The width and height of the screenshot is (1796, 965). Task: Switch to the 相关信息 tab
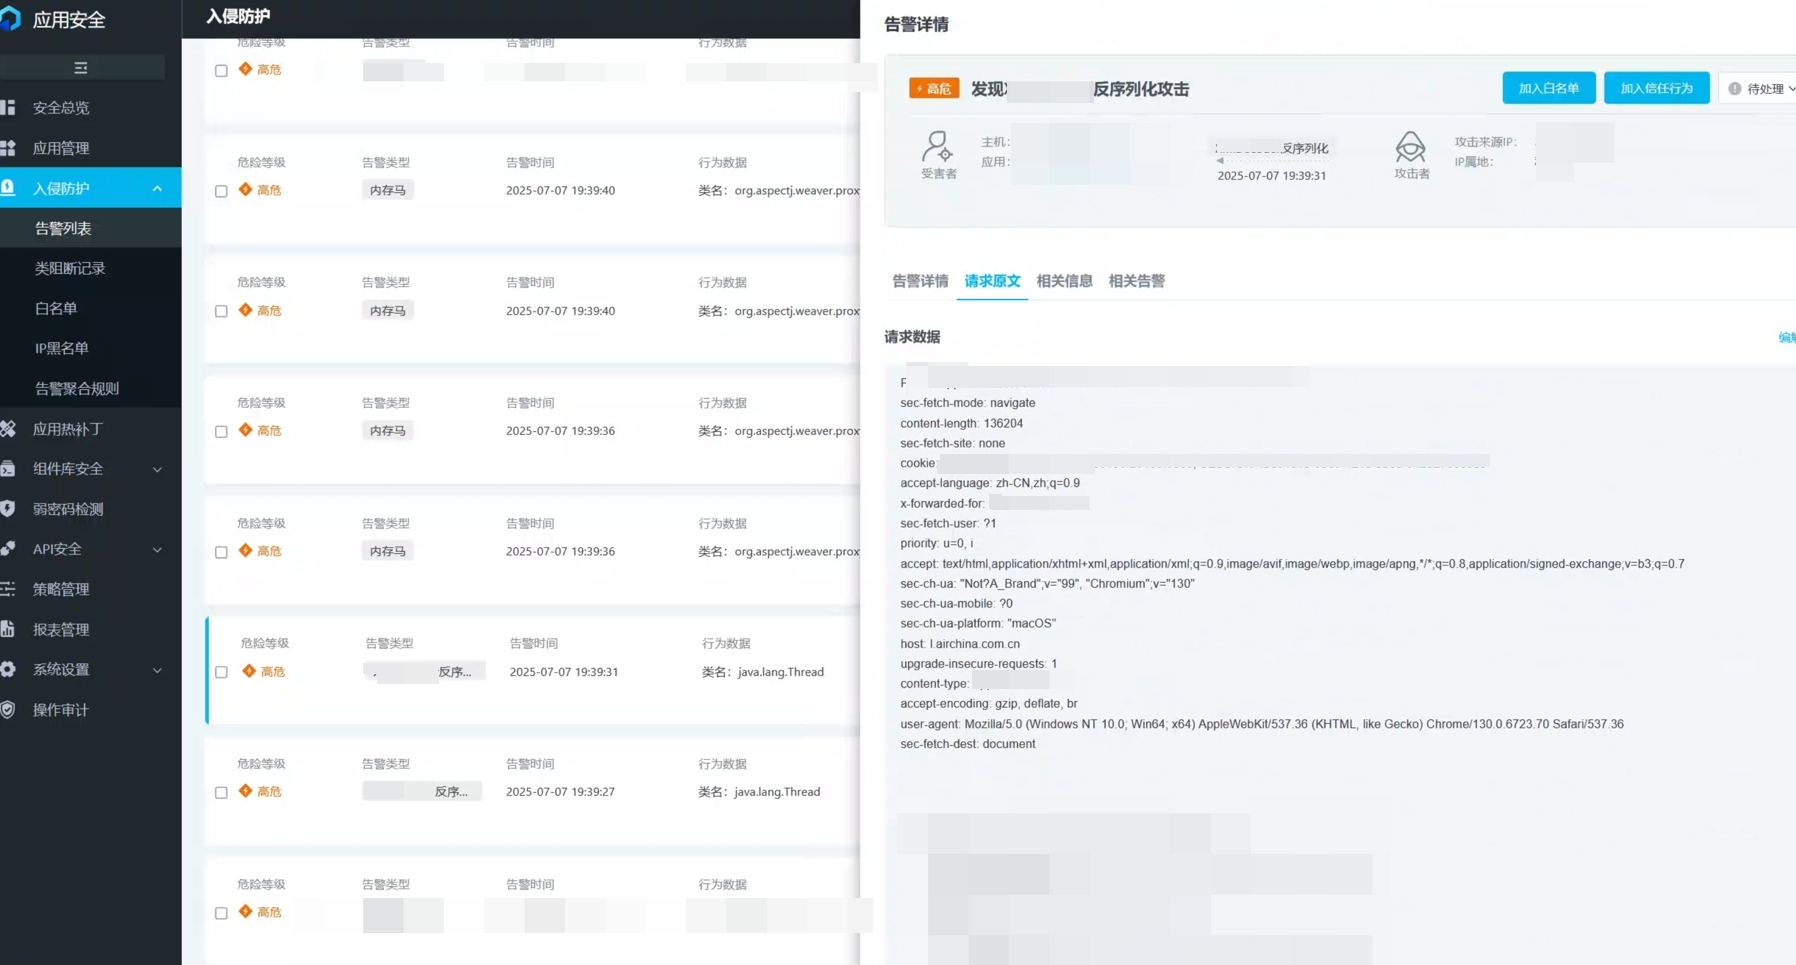1064,281
